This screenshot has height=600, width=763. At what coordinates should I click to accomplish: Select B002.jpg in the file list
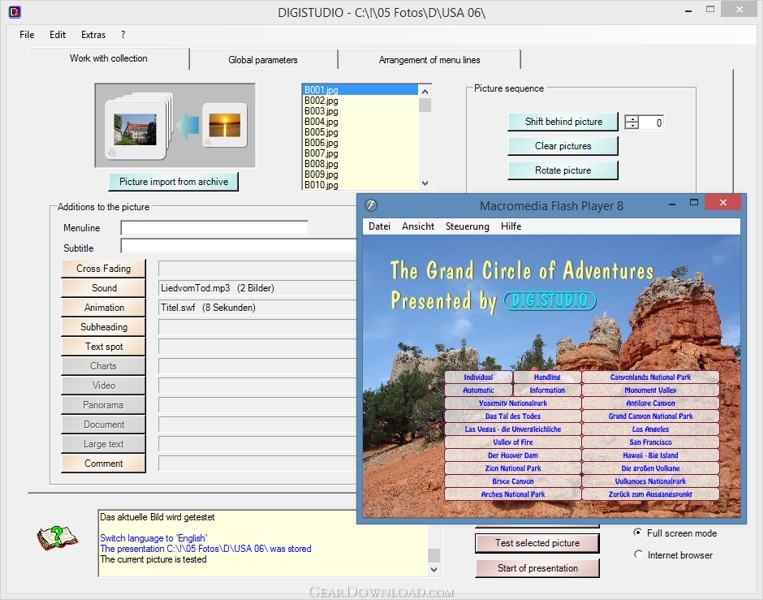coord(360,100)
